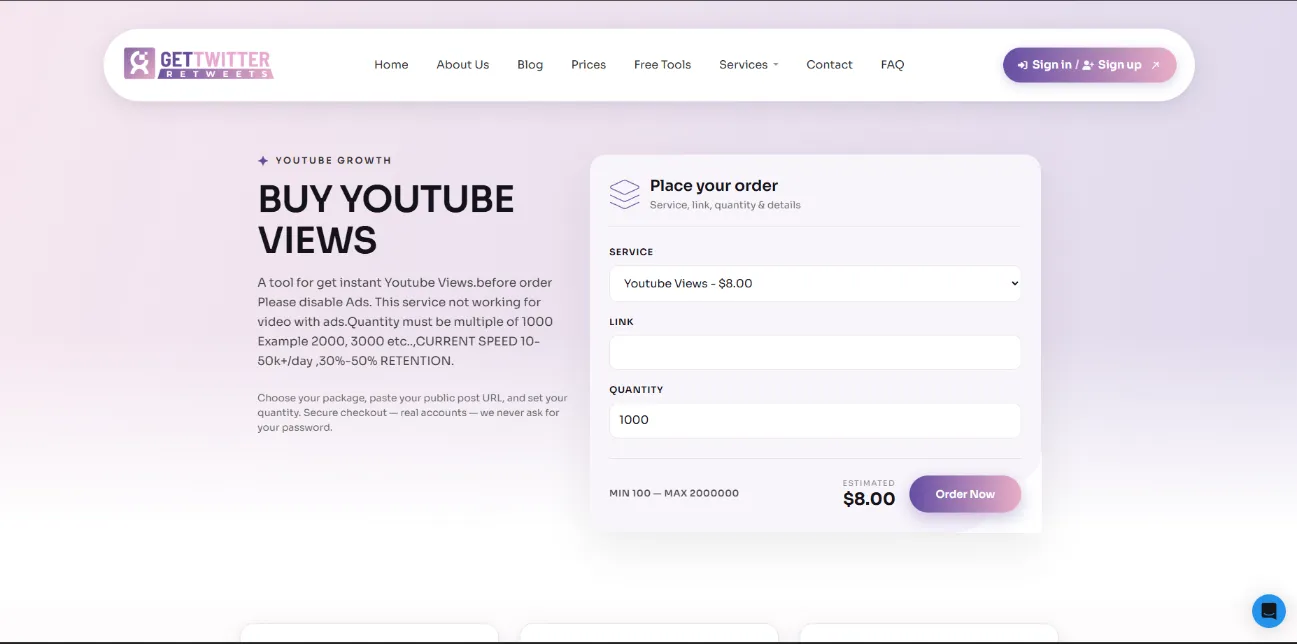This screenshot has width=1297, height=644.
Task: Click the stacked layers order icon
Action: click(624, 194)
